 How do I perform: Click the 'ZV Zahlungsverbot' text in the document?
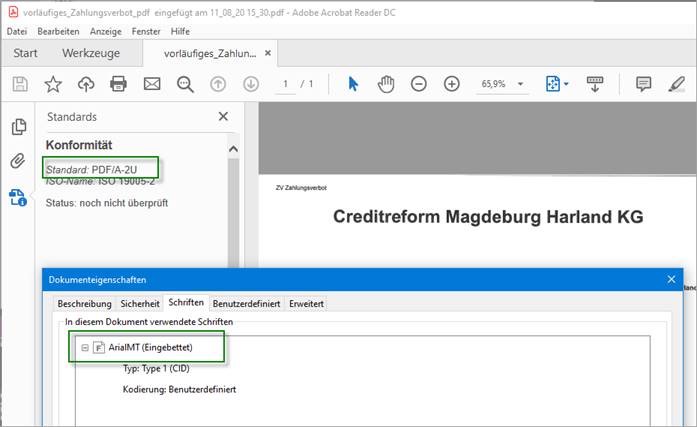pos(301,188)
